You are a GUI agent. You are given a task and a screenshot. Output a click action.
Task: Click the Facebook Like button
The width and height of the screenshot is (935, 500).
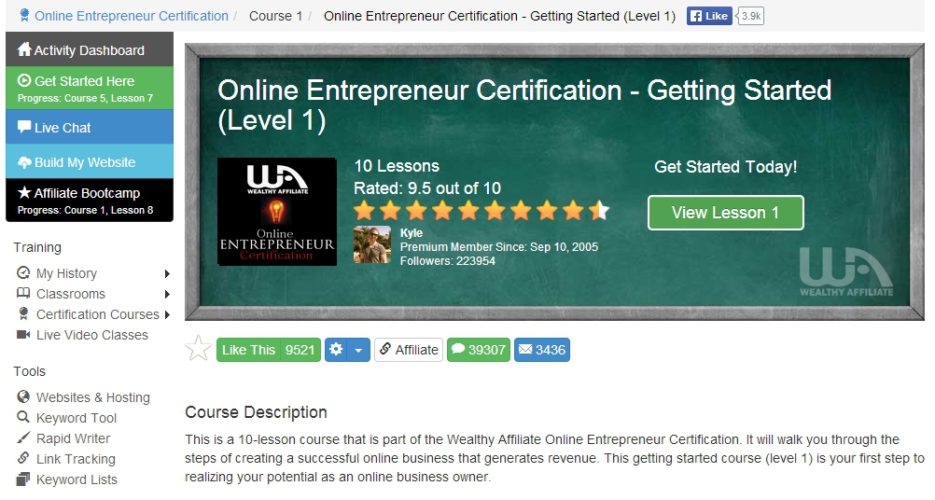point(709,16)
